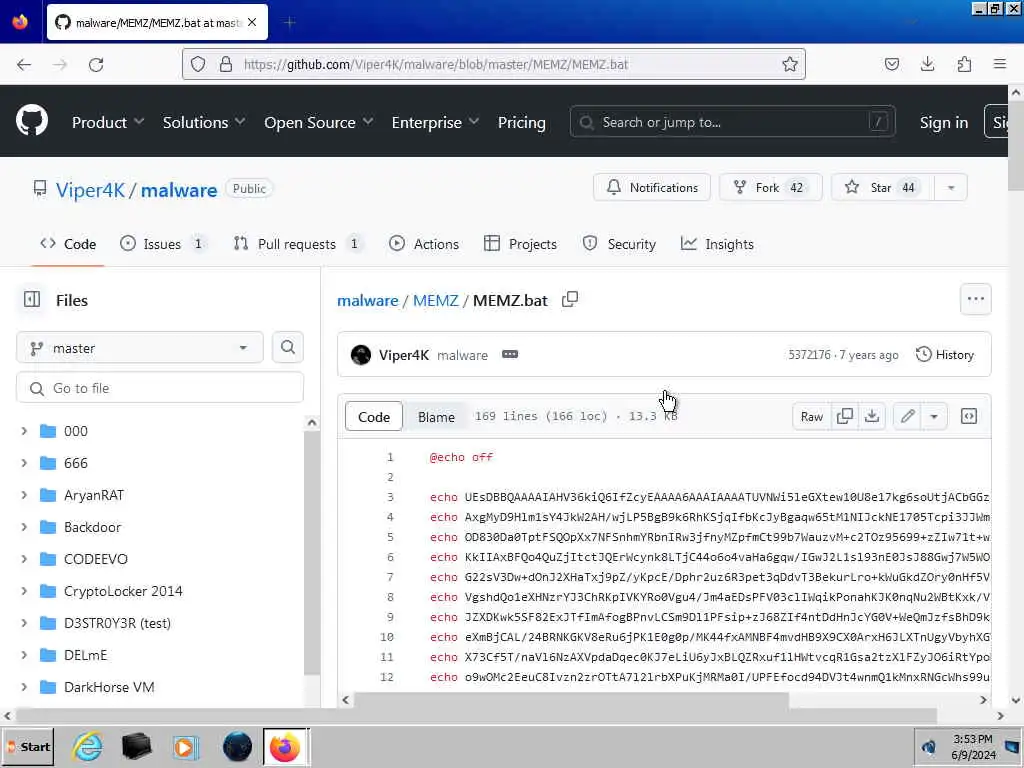Open the DarkHorse VM folder
The height and width of the screenshot is (768, 1024).
pos(109,687)
